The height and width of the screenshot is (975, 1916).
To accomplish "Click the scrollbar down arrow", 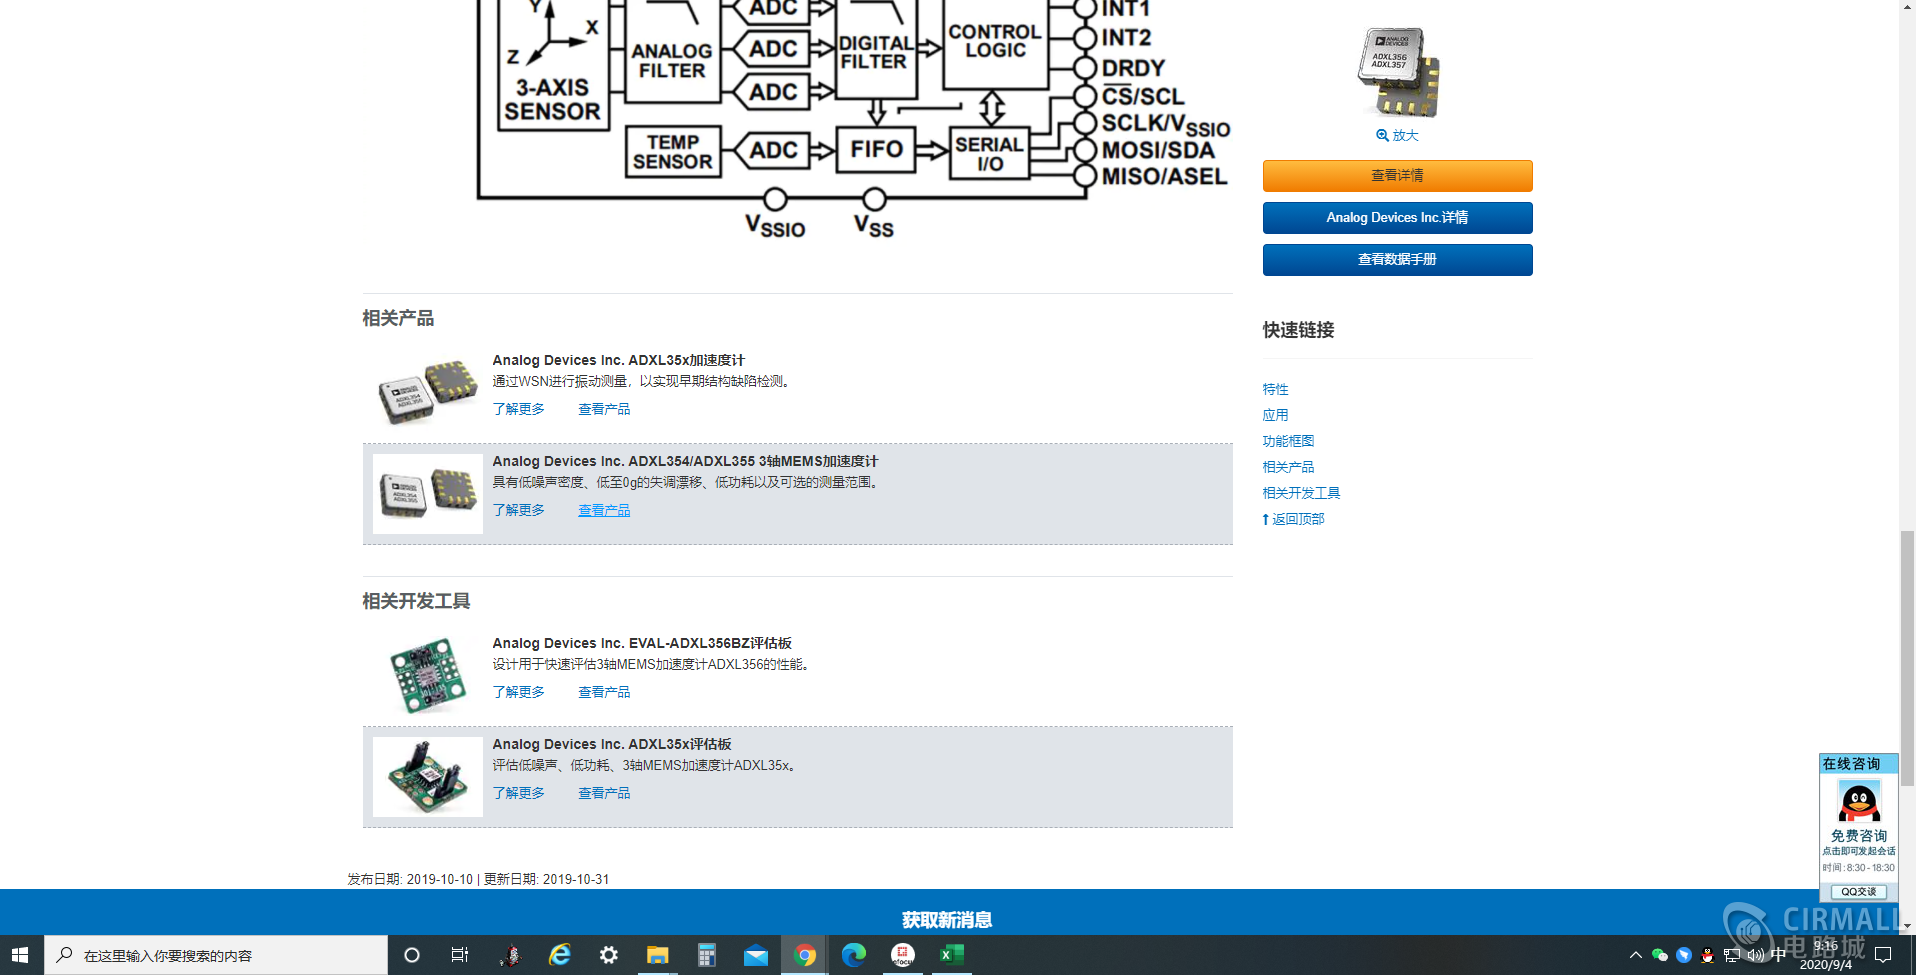I will coord(1907,926).
